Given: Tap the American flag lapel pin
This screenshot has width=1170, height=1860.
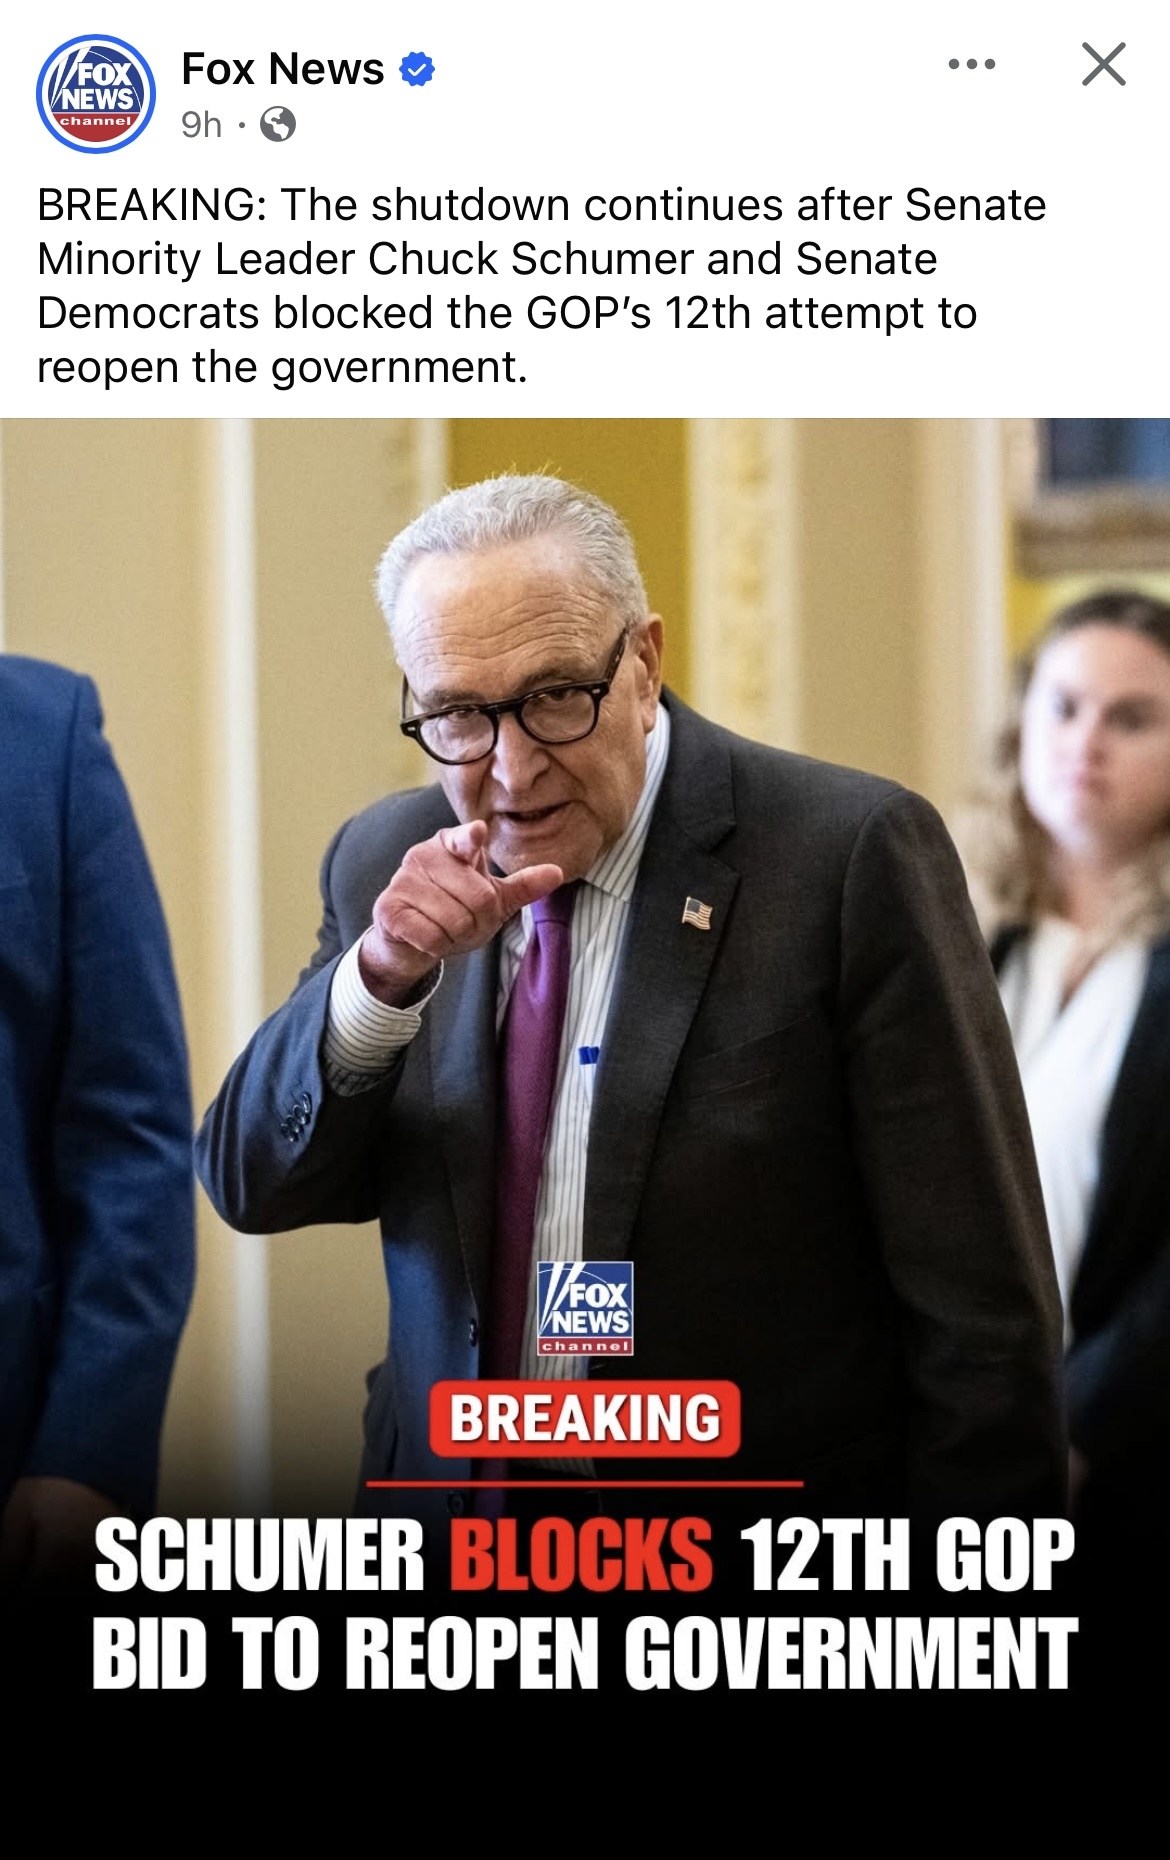Looking at the screenshot, I should (x=697, y=912).
